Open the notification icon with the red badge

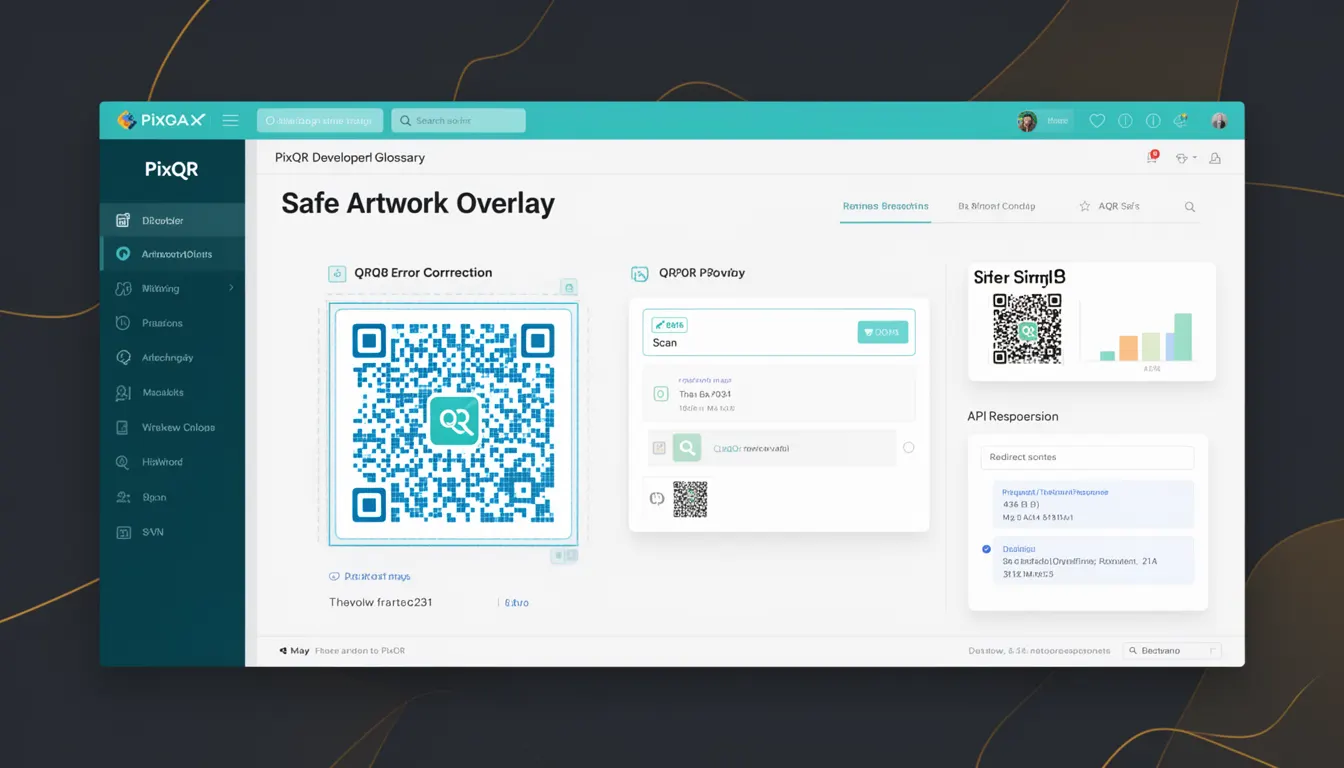click(x=1152, y=157)
